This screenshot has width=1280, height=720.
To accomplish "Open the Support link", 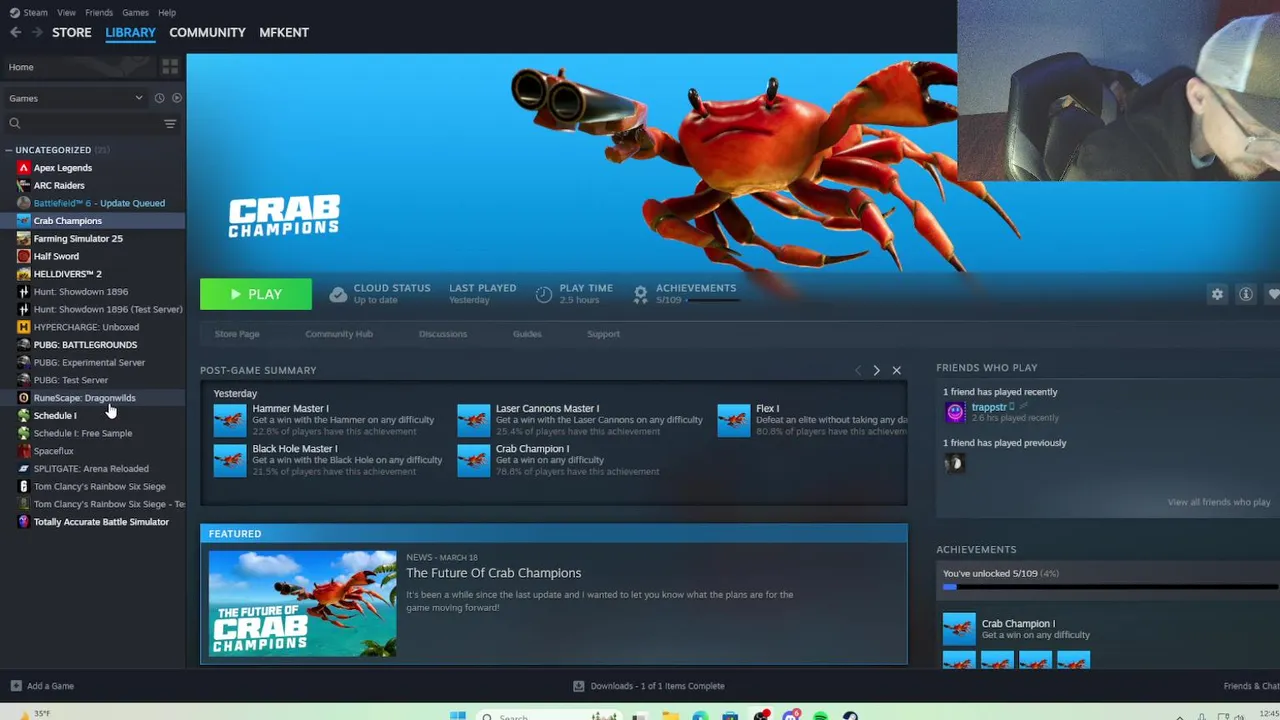I will click(603, 334).
